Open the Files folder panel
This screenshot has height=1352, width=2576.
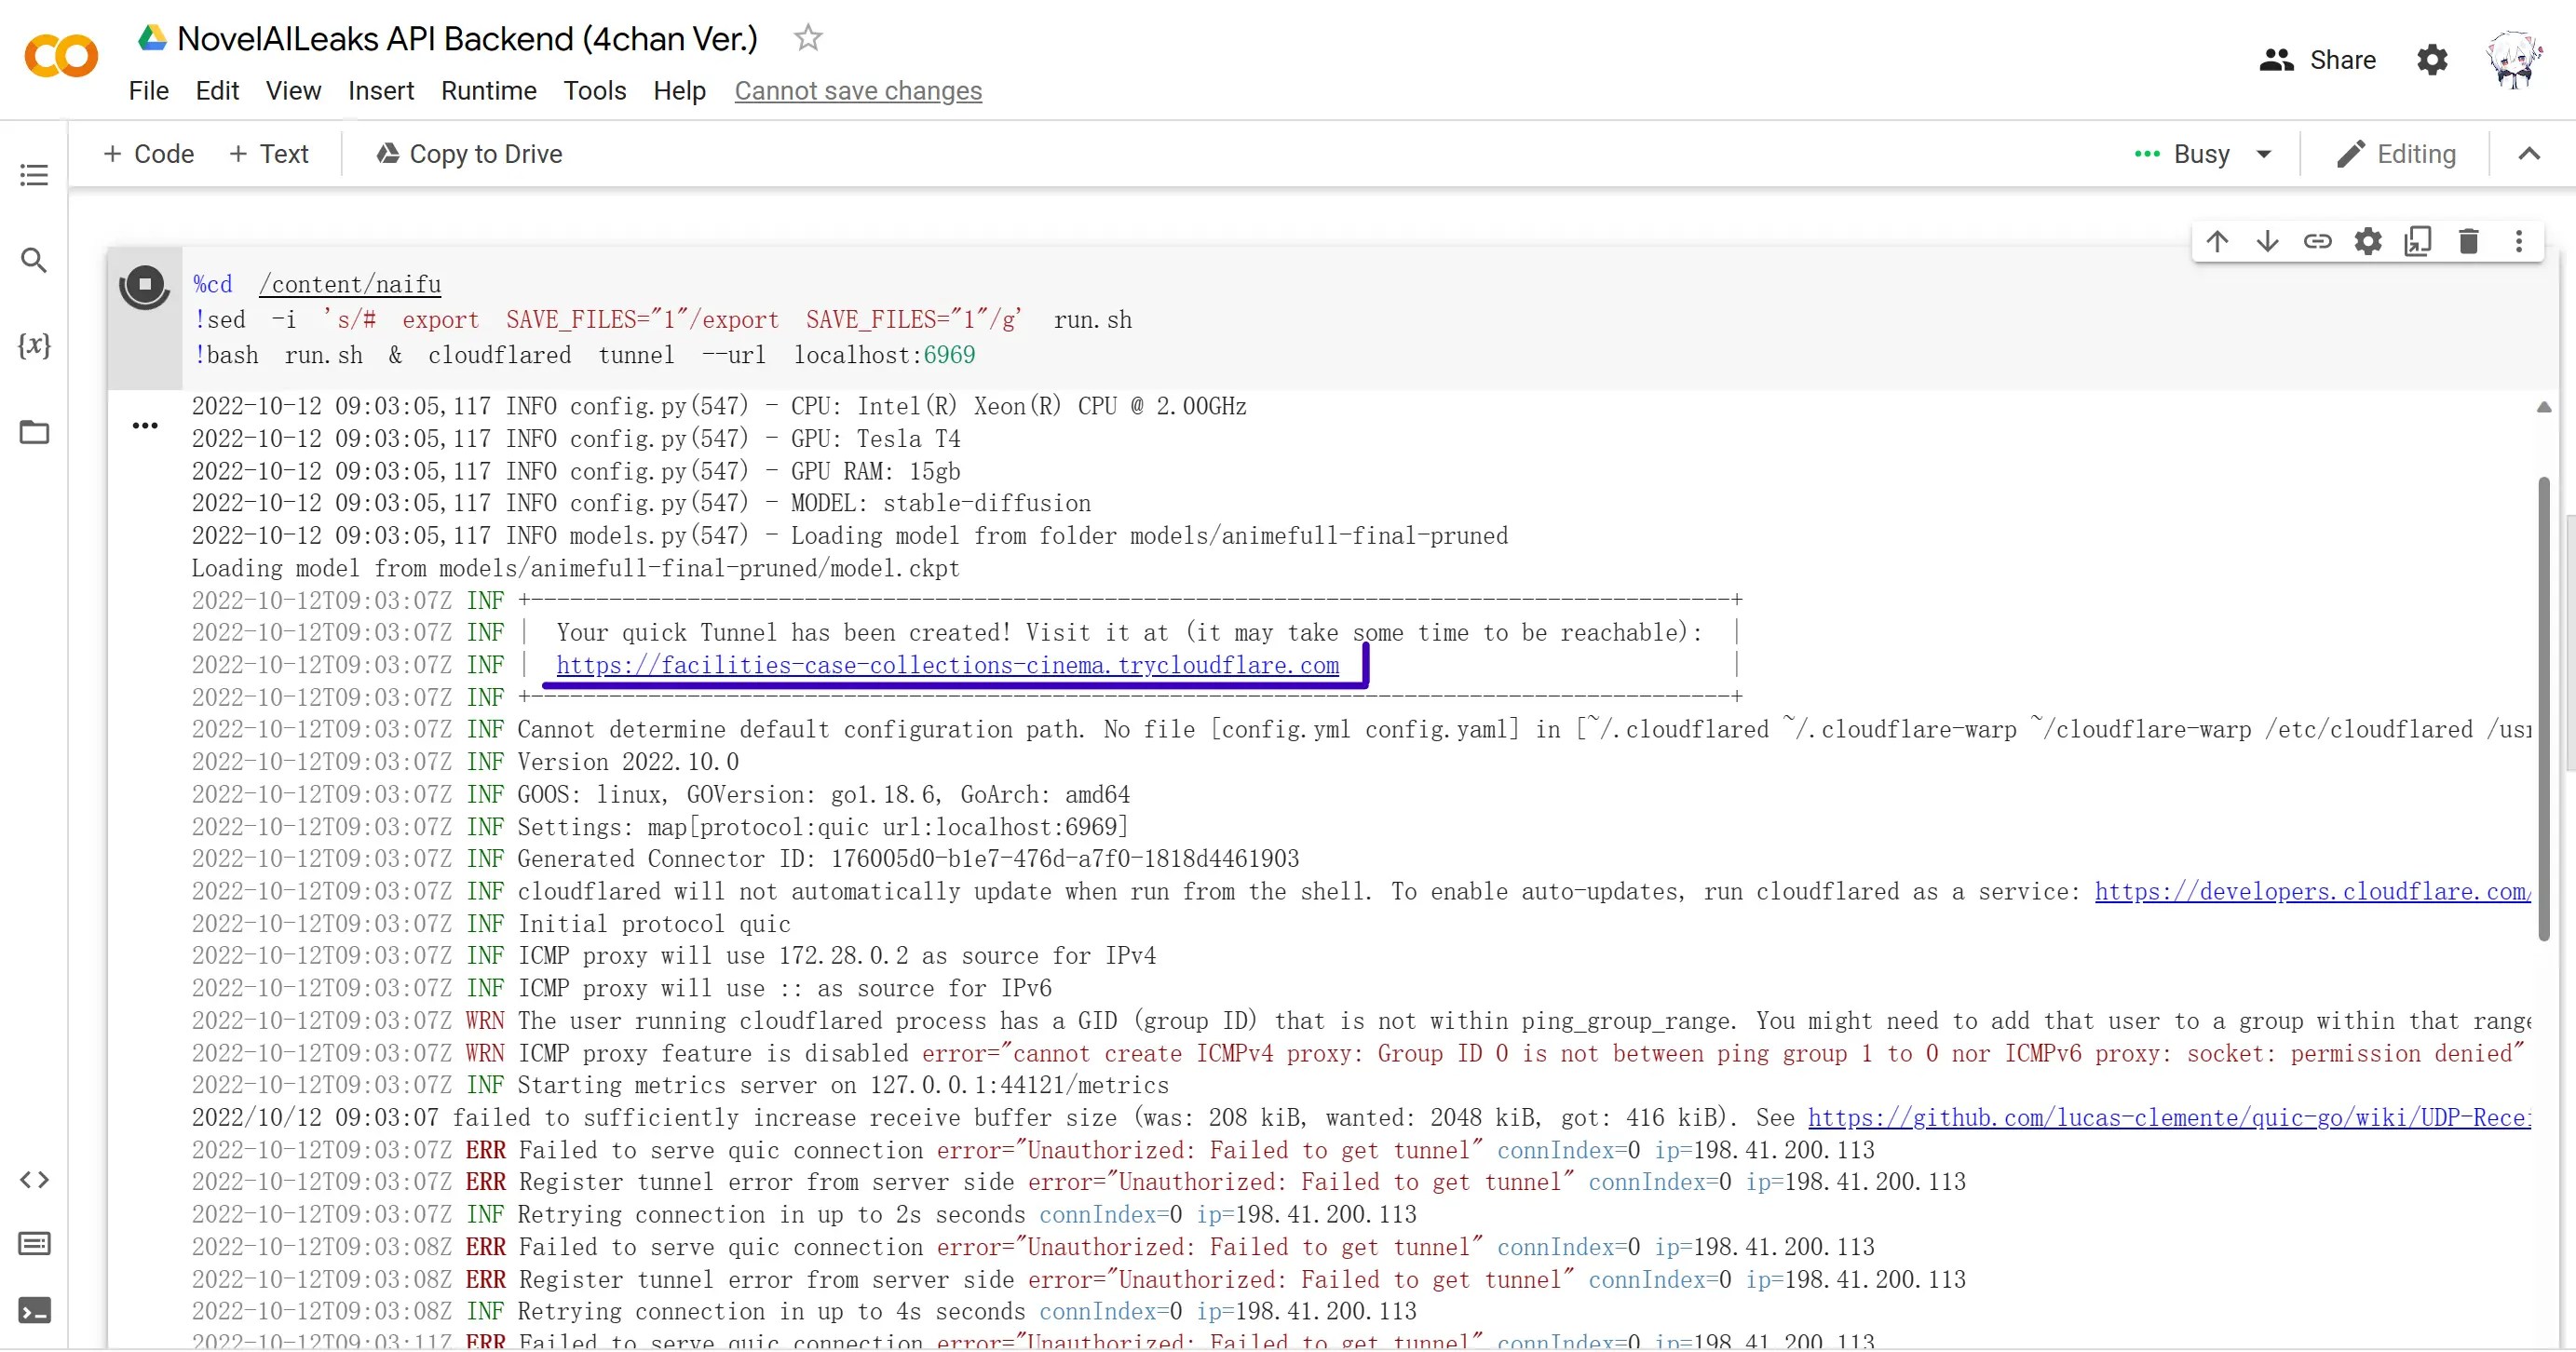coord(34,432)
